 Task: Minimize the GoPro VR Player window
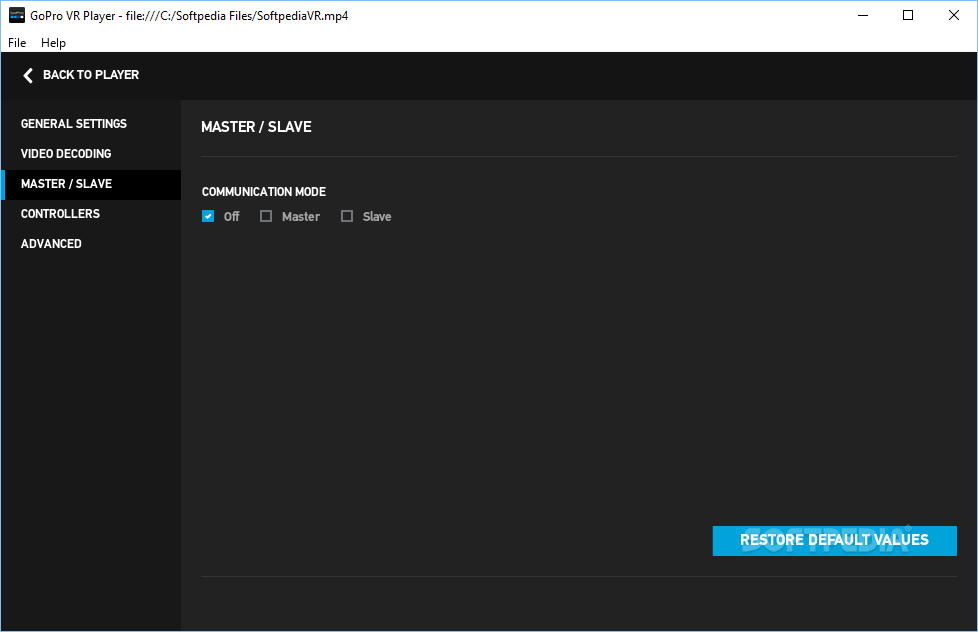tap(863, 16)
